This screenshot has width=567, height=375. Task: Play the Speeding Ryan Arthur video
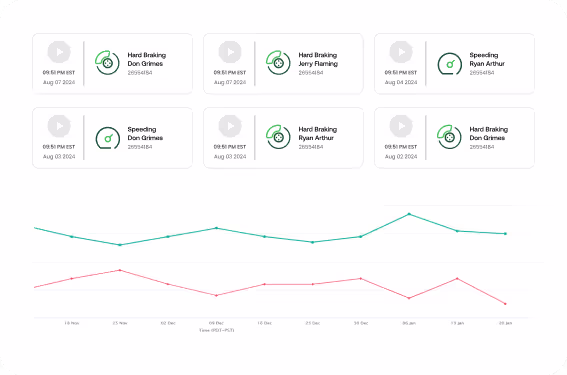click(401, 52)
